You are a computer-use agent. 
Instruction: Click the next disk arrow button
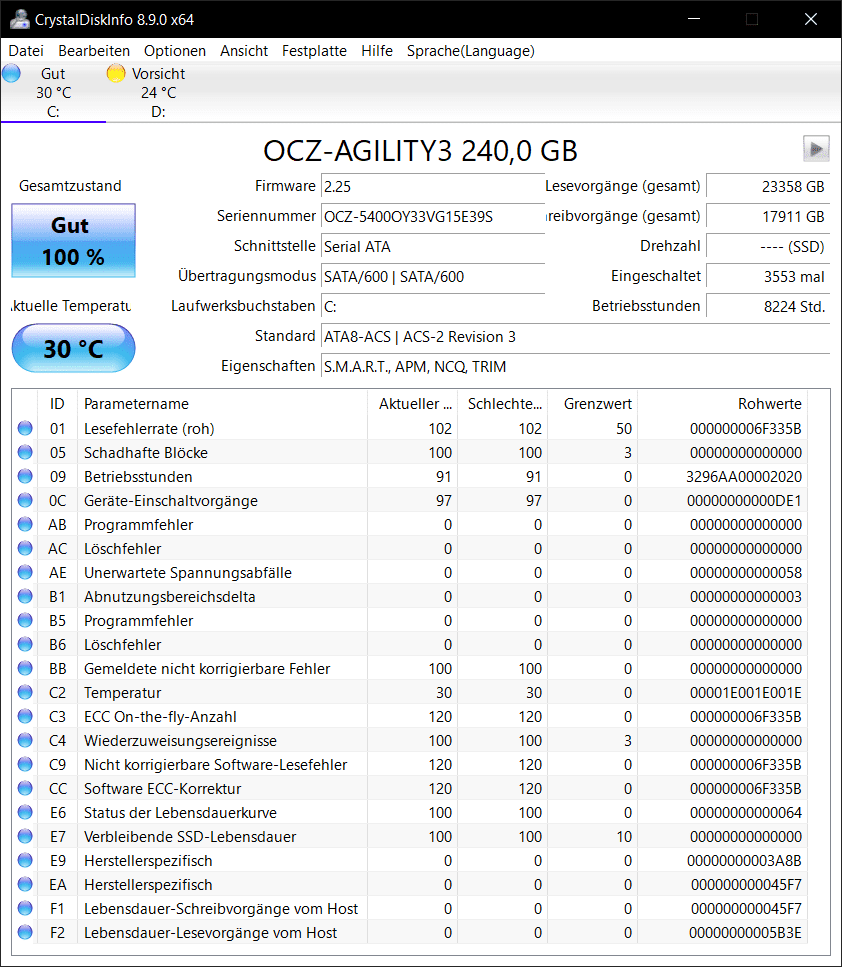click(x=815, y=149)
